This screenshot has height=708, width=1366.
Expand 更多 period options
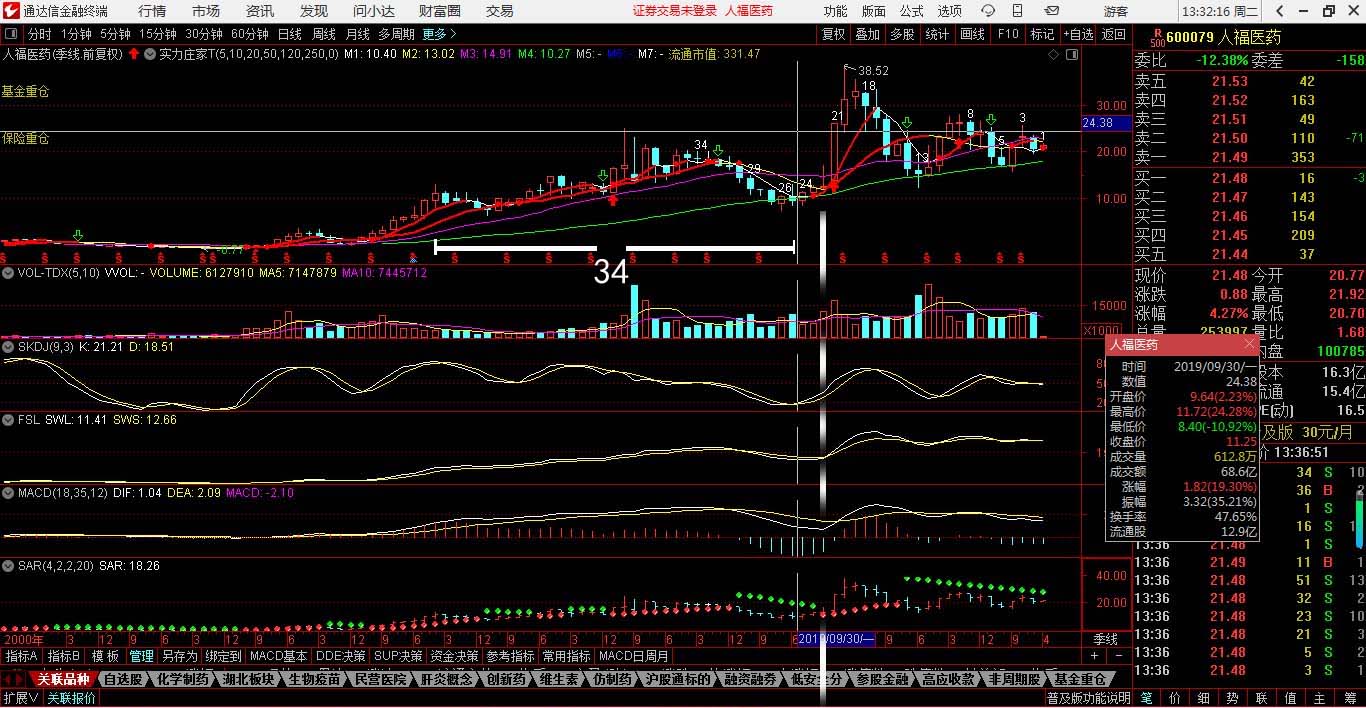pos(434,33)
